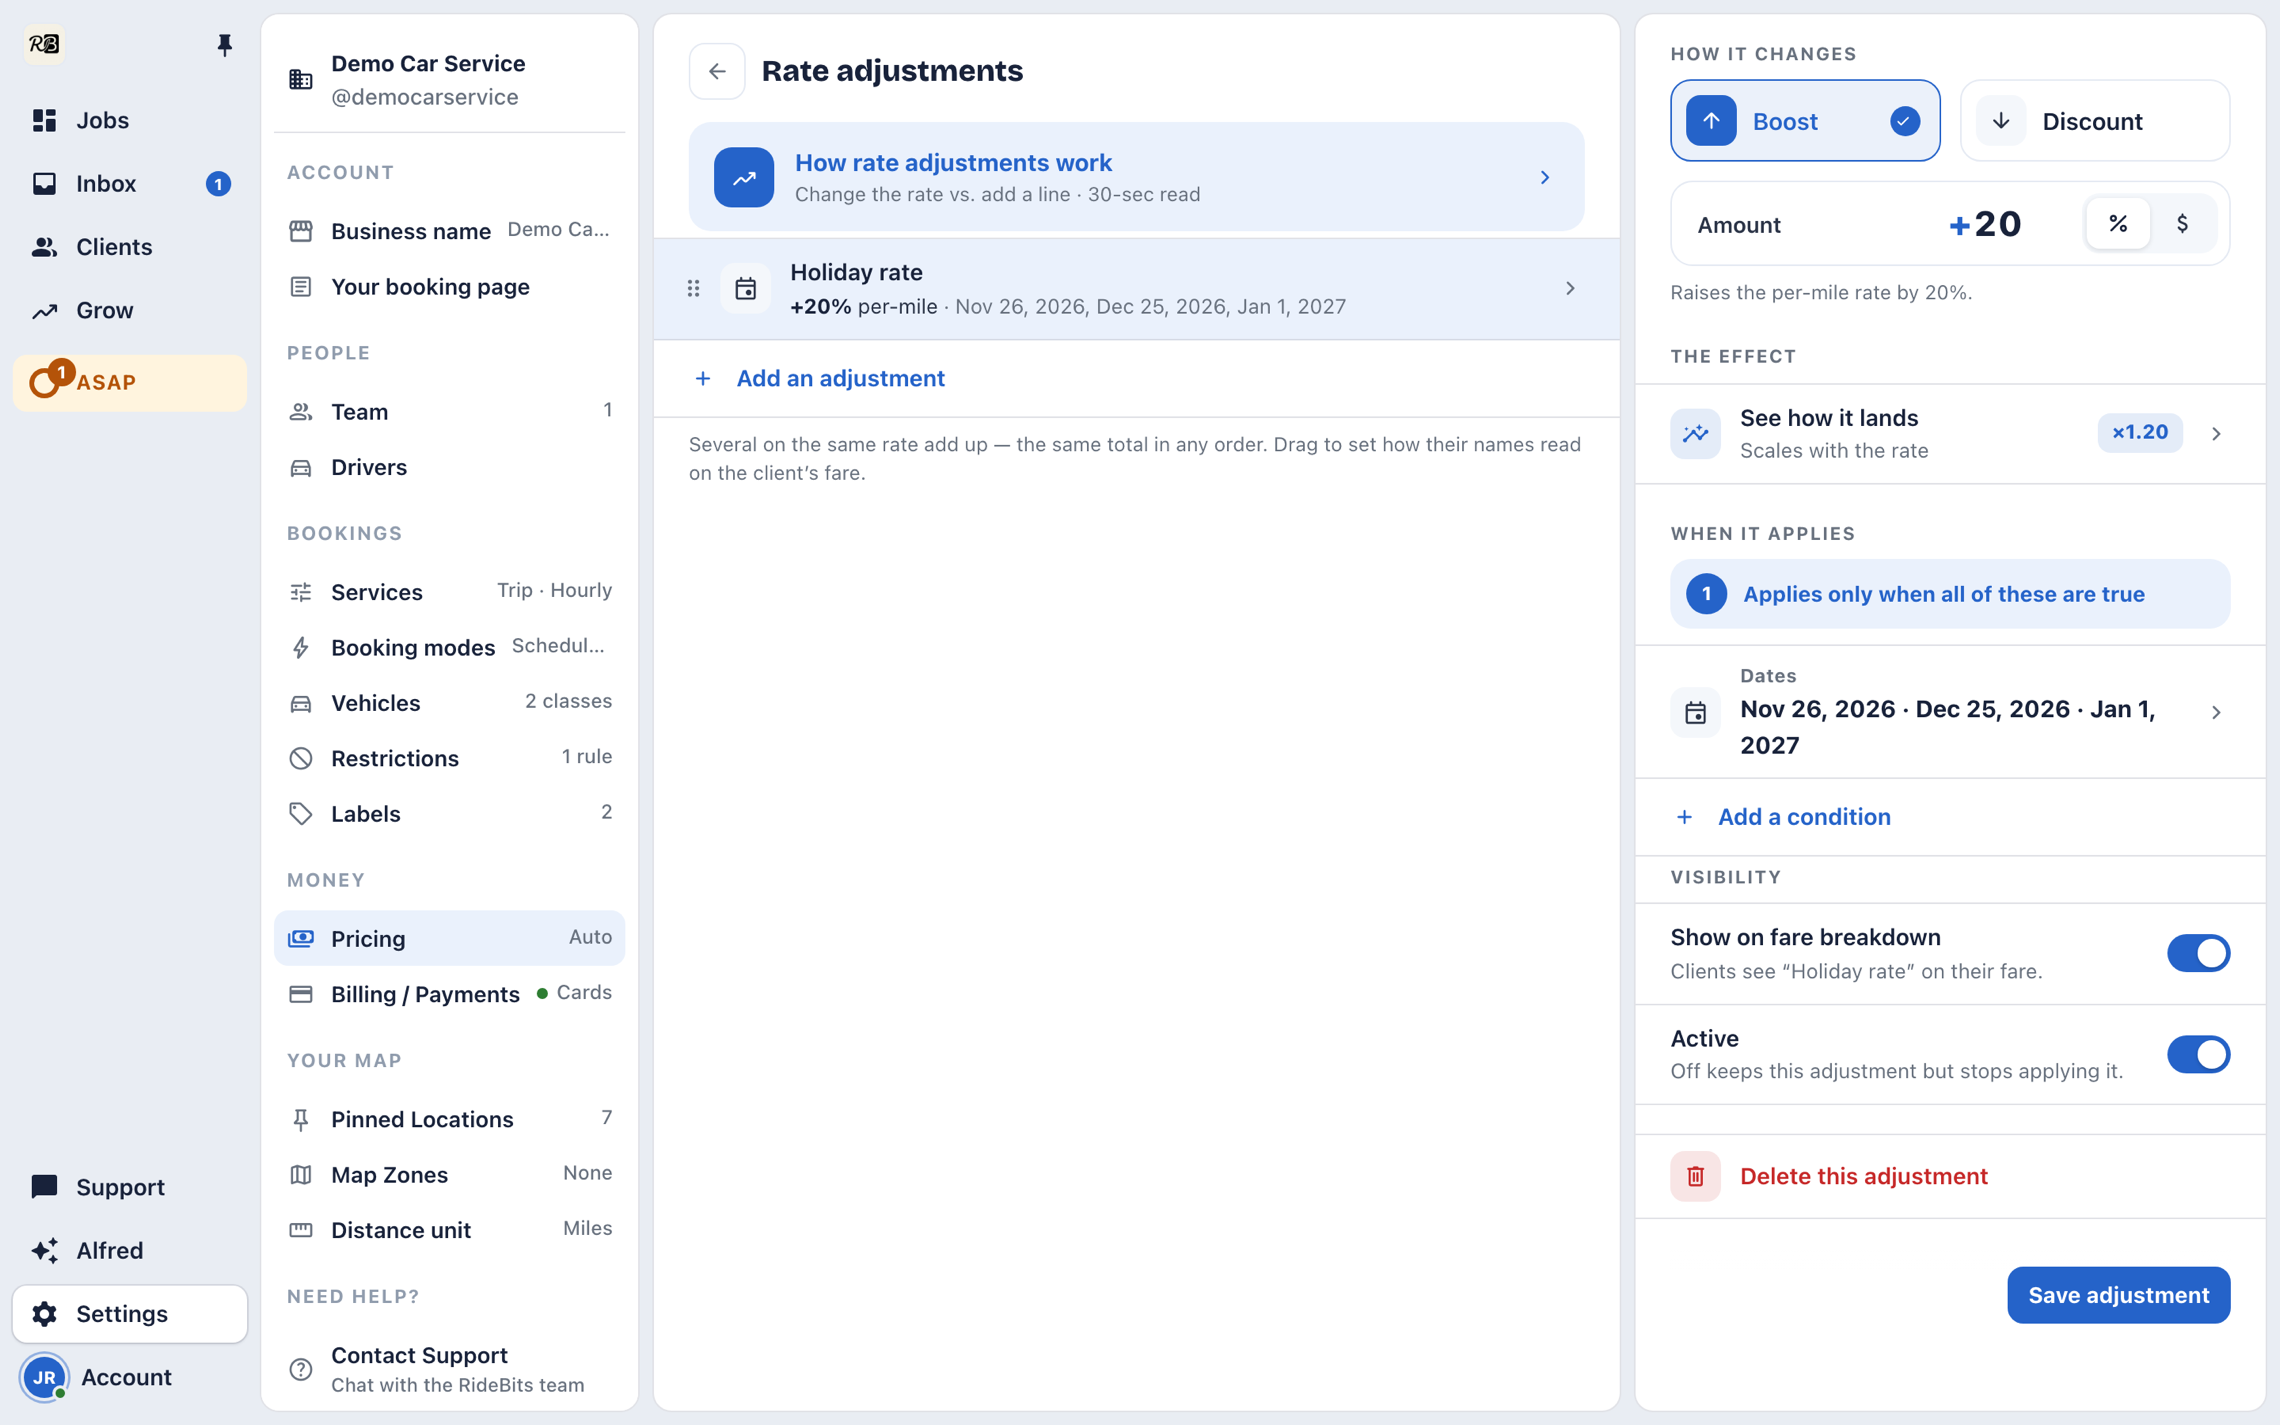Screen dimensions: 2280x1425
Task: Click the trash icon for deleting adjustment
Action: 1695,1176
